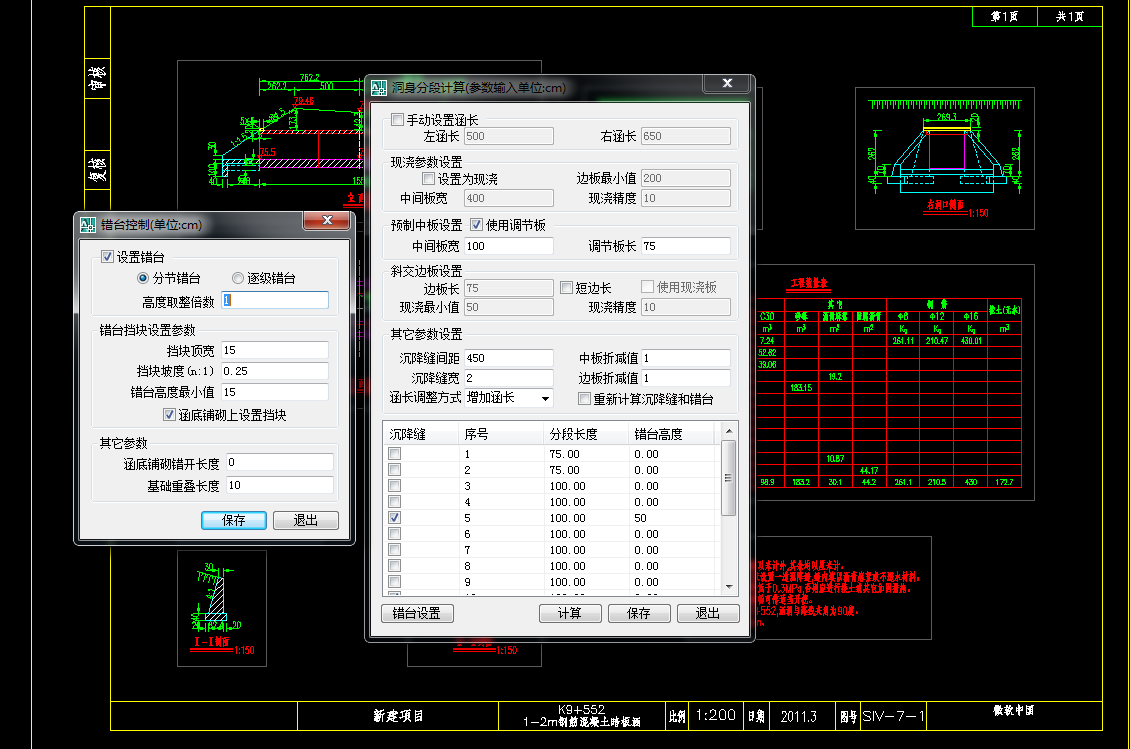1130x749 pixels.
Task: Click the 挡块顶宽 input field
Action: click(275, 350)
